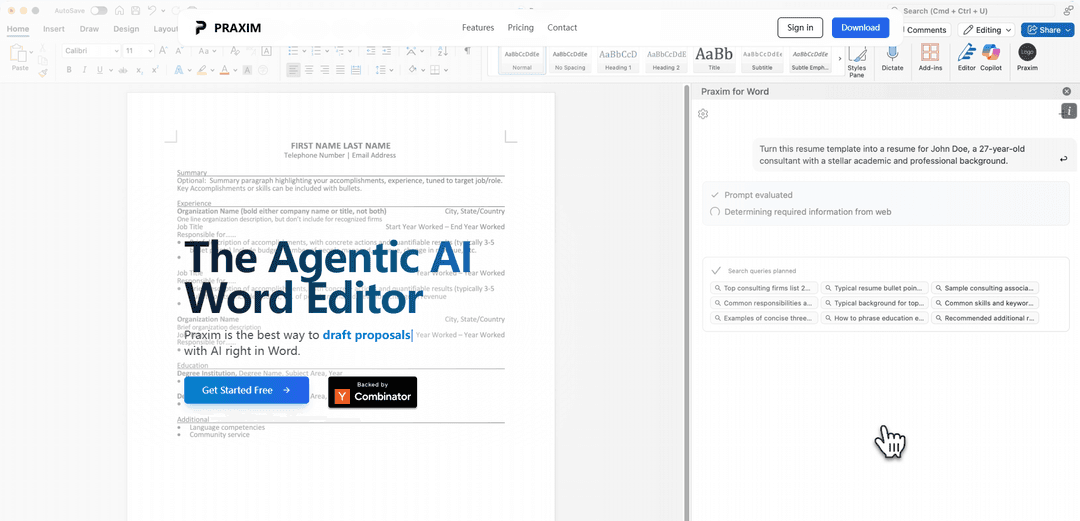The width and height of the screenshot is (1080, 521).
Task: Toggle bold formatting in the ribbon
Action: pos(70,70)
